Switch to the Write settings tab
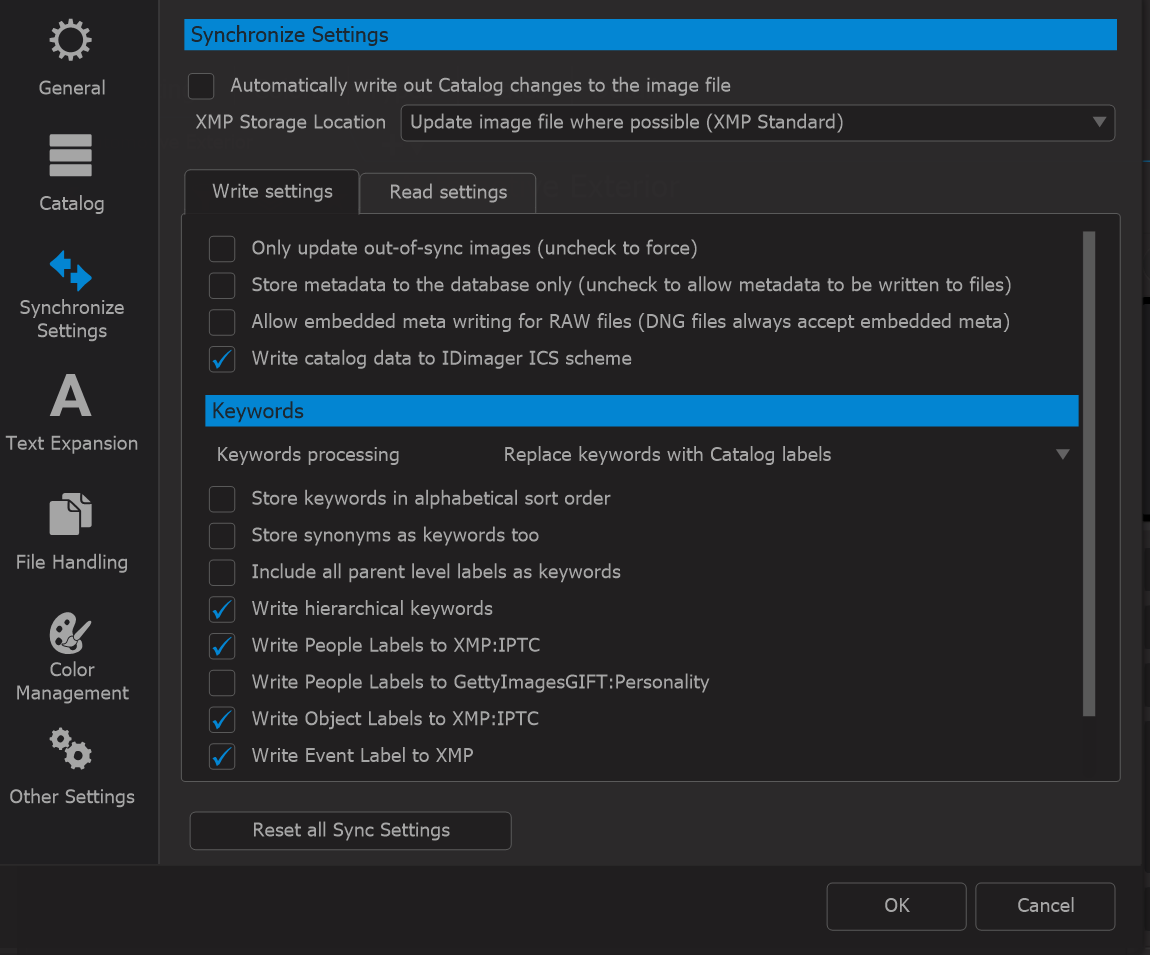The width and height of the screenshot is (1150, 955). tap(272, 191)
